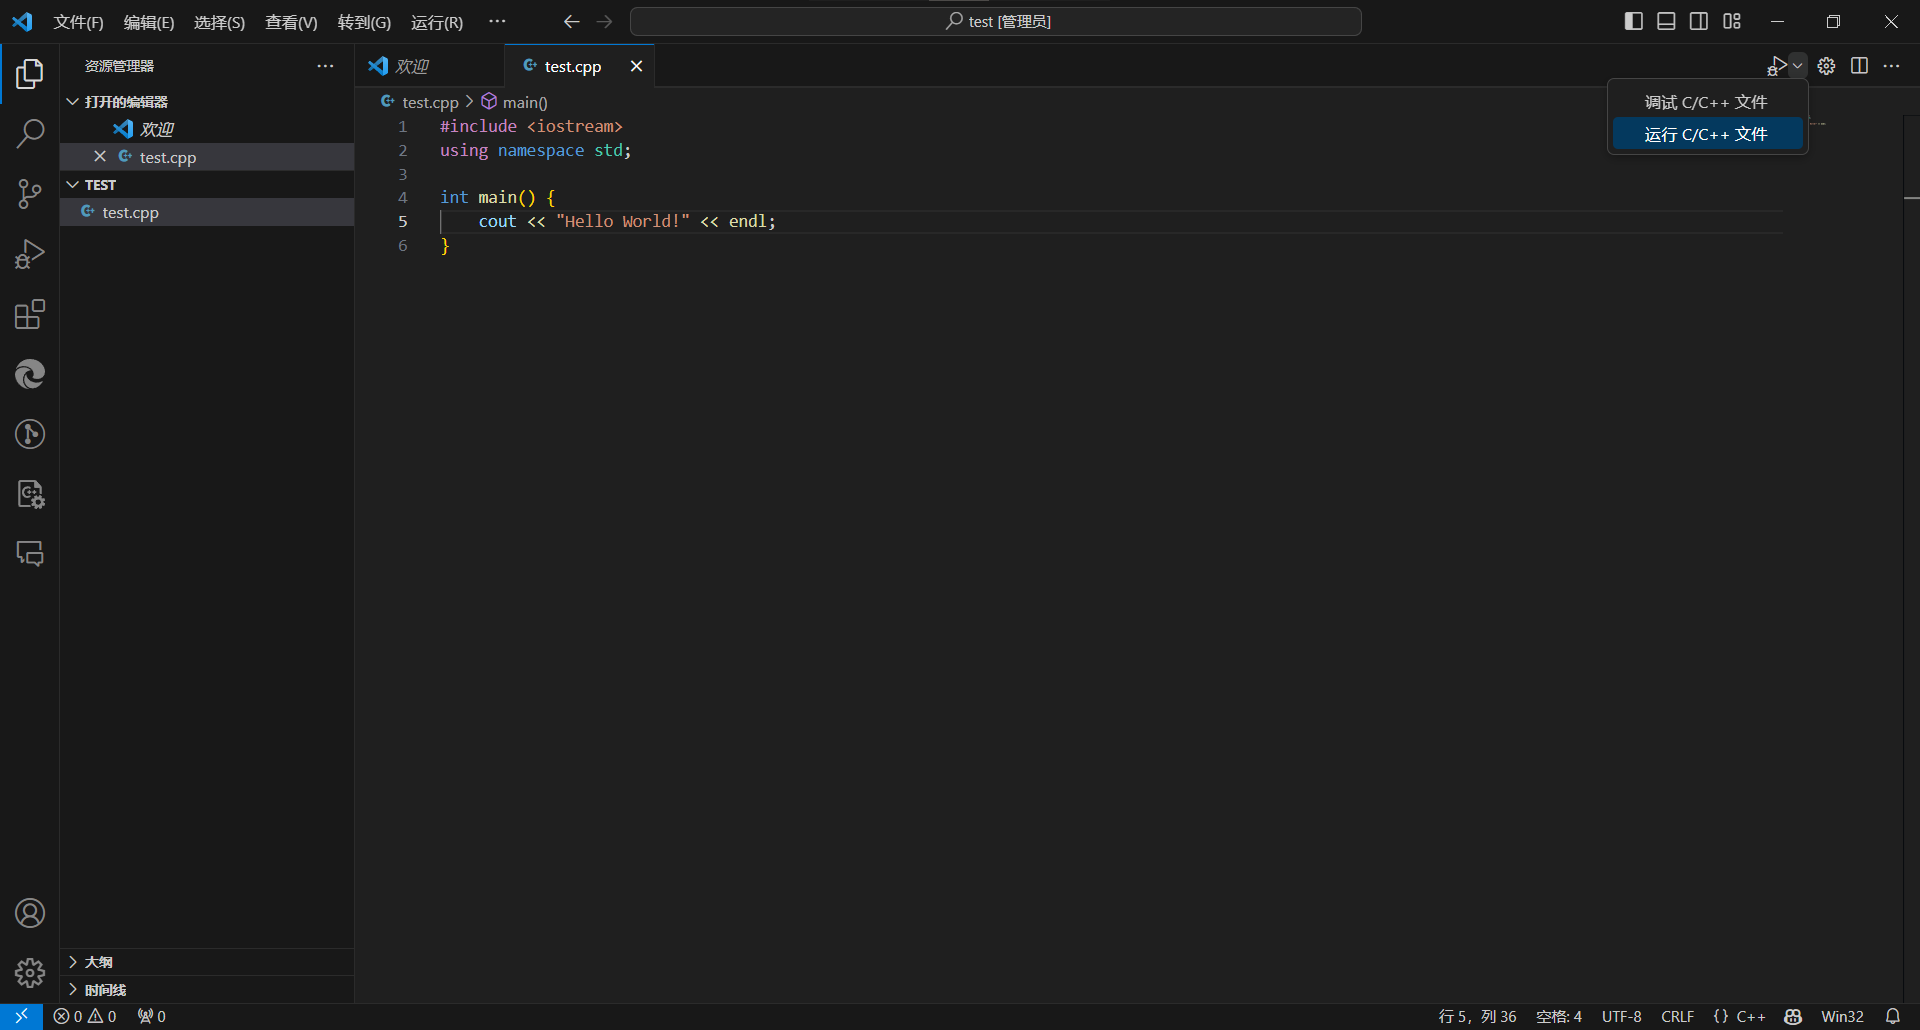This screenshot has width=1920, height=1030.
Task: Select 运行 C/C++ 文件 menu option
Action: [1706, 134]
